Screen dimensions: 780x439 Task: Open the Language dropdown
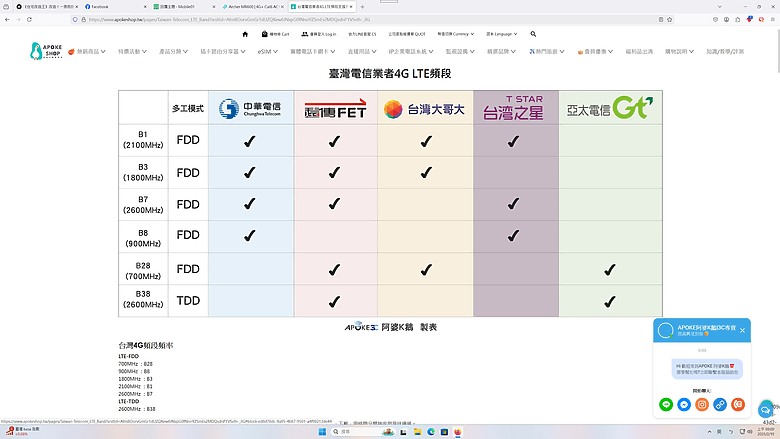pos(502,34)
